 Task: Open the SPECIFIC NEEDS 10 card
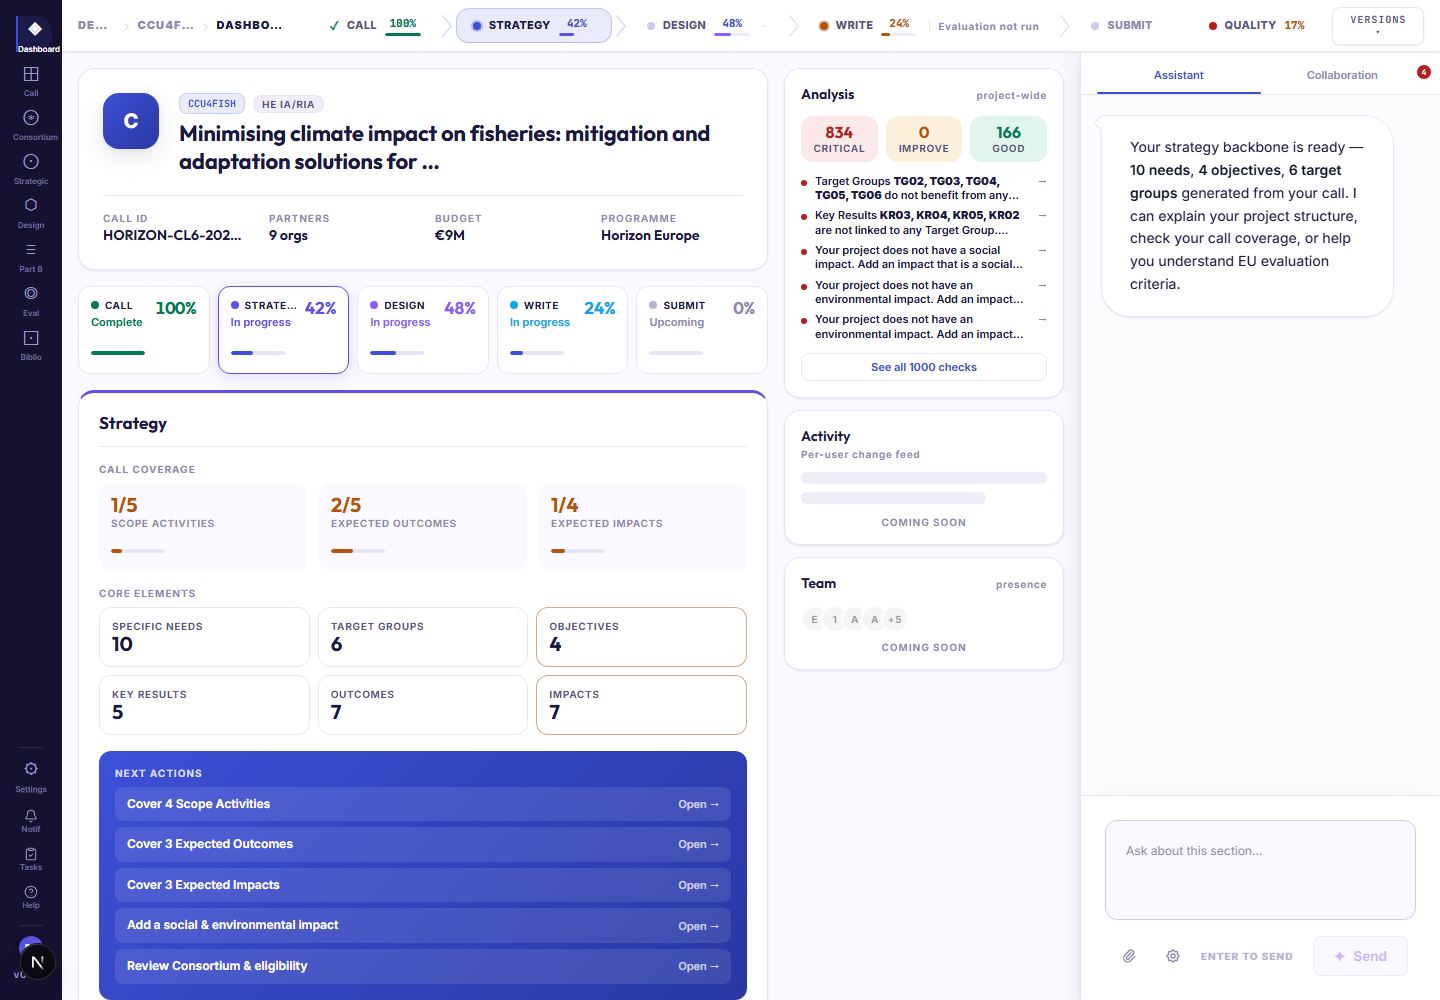[x=204, y=637]
